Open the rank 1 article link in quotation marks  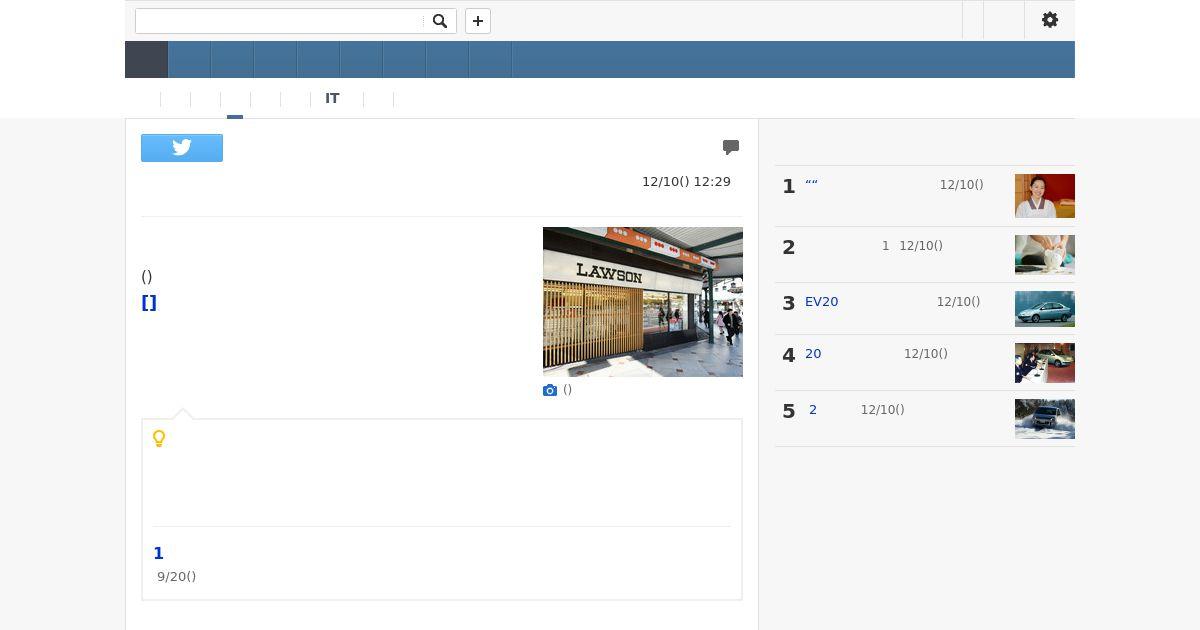point(812,185)
